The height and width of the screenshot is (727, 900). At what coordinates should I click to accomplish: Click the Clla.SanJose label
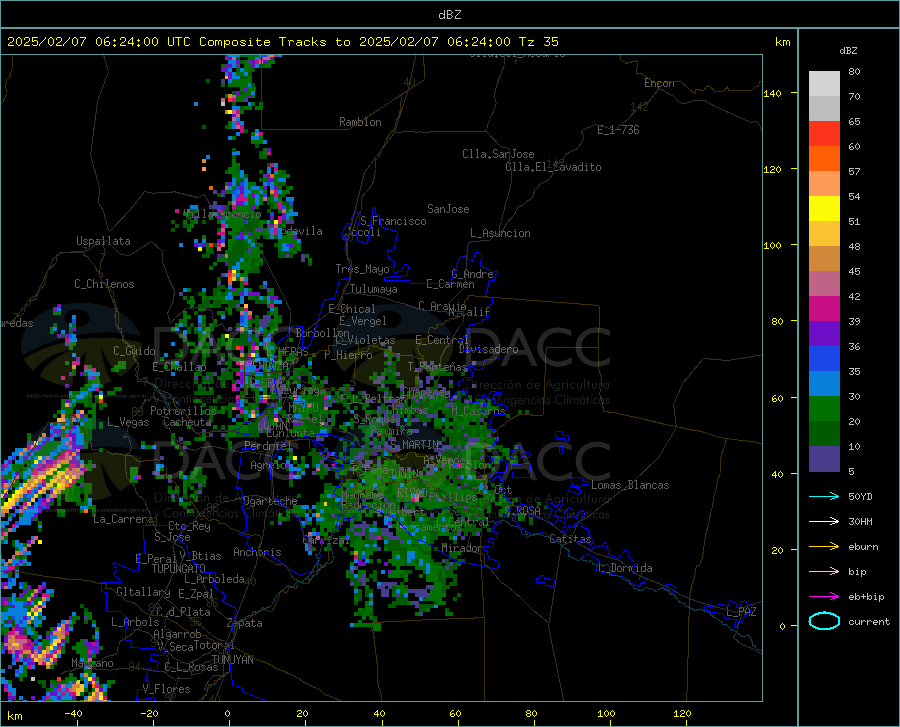coord(498,154)
